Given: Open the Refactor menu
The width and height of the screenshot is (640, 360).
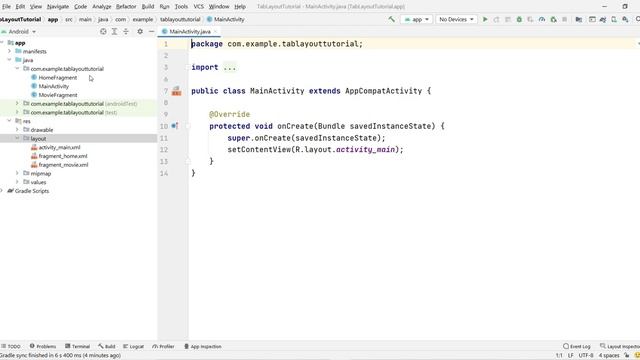Looking at the screenshot, I should pos(126,7).
